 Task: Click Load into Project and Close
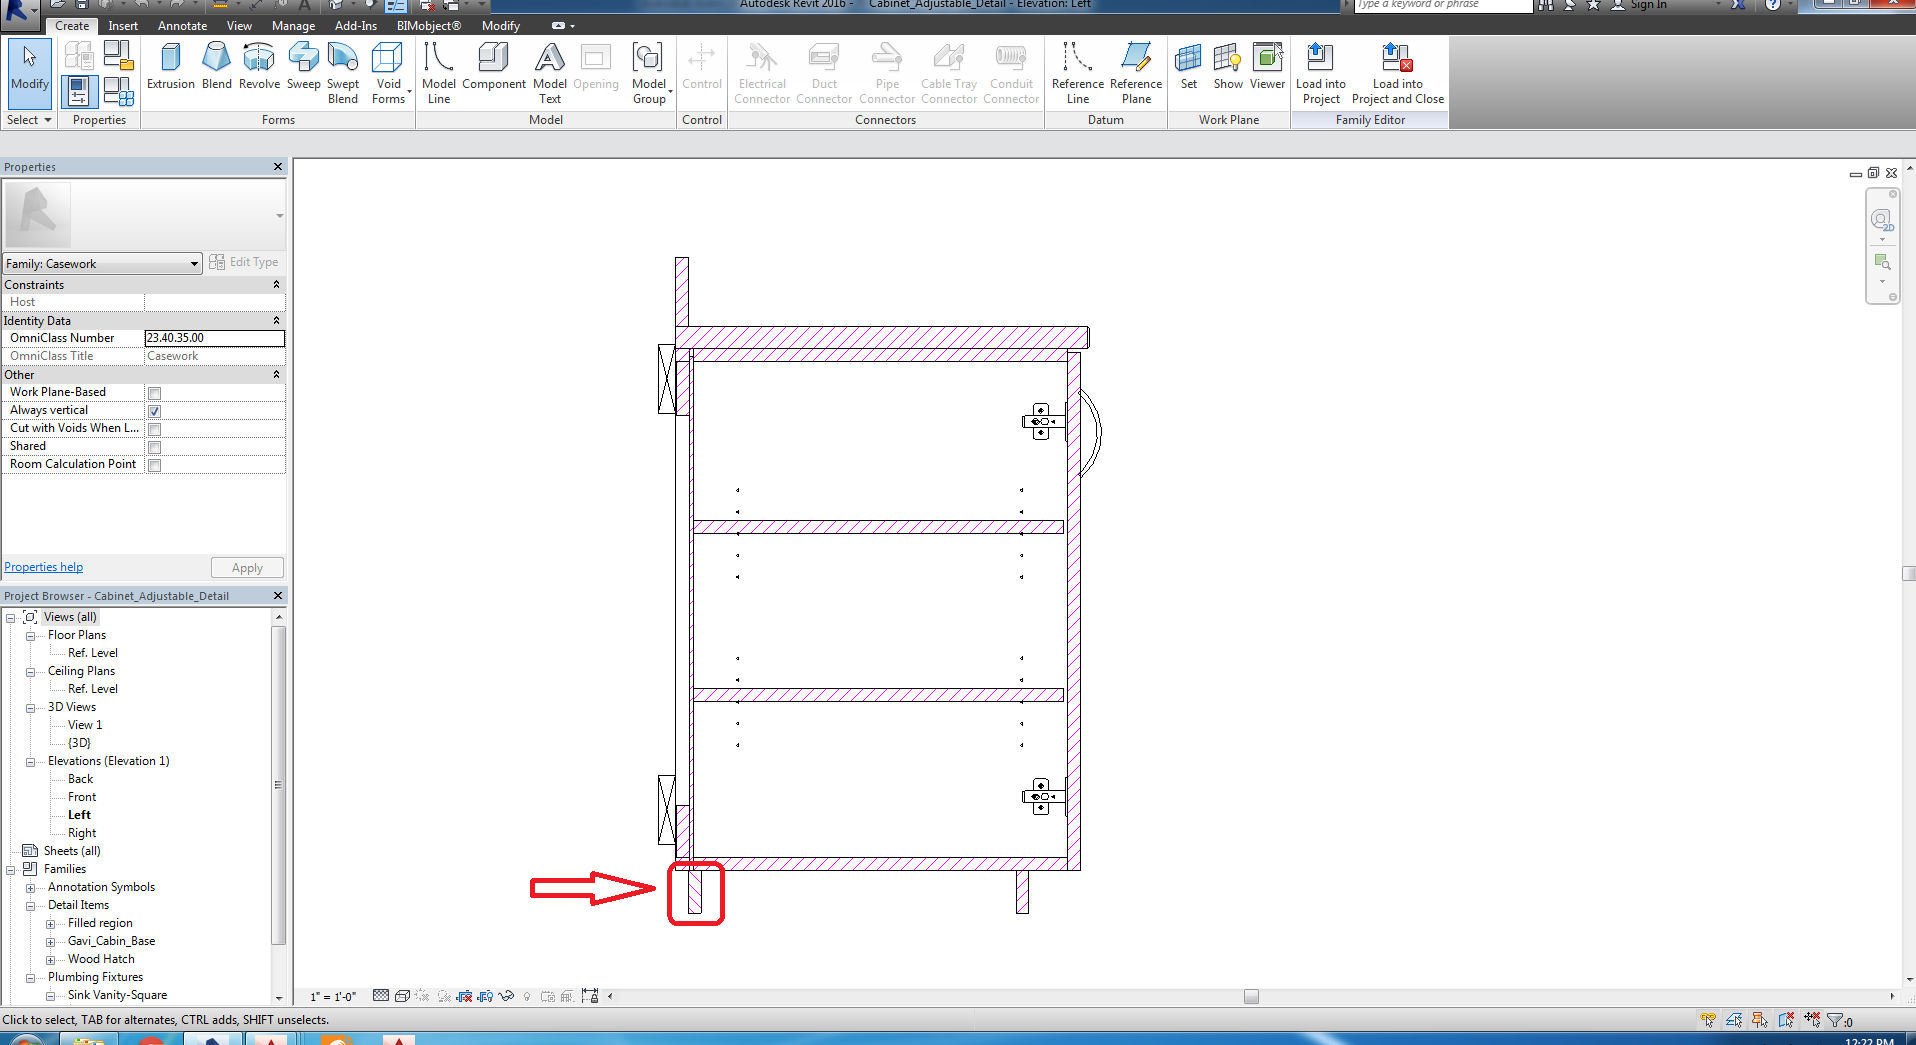(1396, 70)
